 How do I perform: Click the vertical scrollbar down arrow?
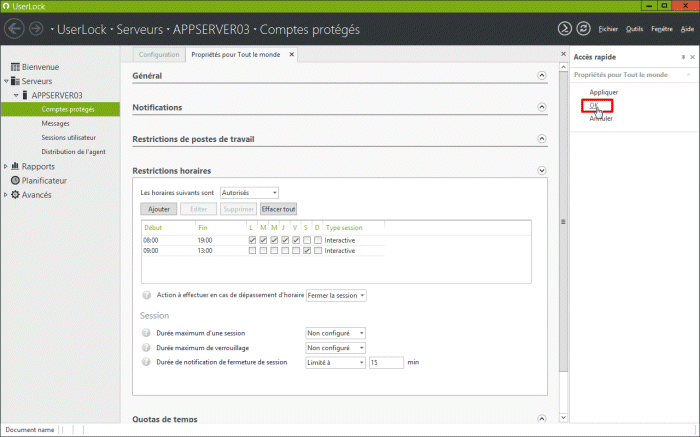pyautogui.click(x=563, y=417)
